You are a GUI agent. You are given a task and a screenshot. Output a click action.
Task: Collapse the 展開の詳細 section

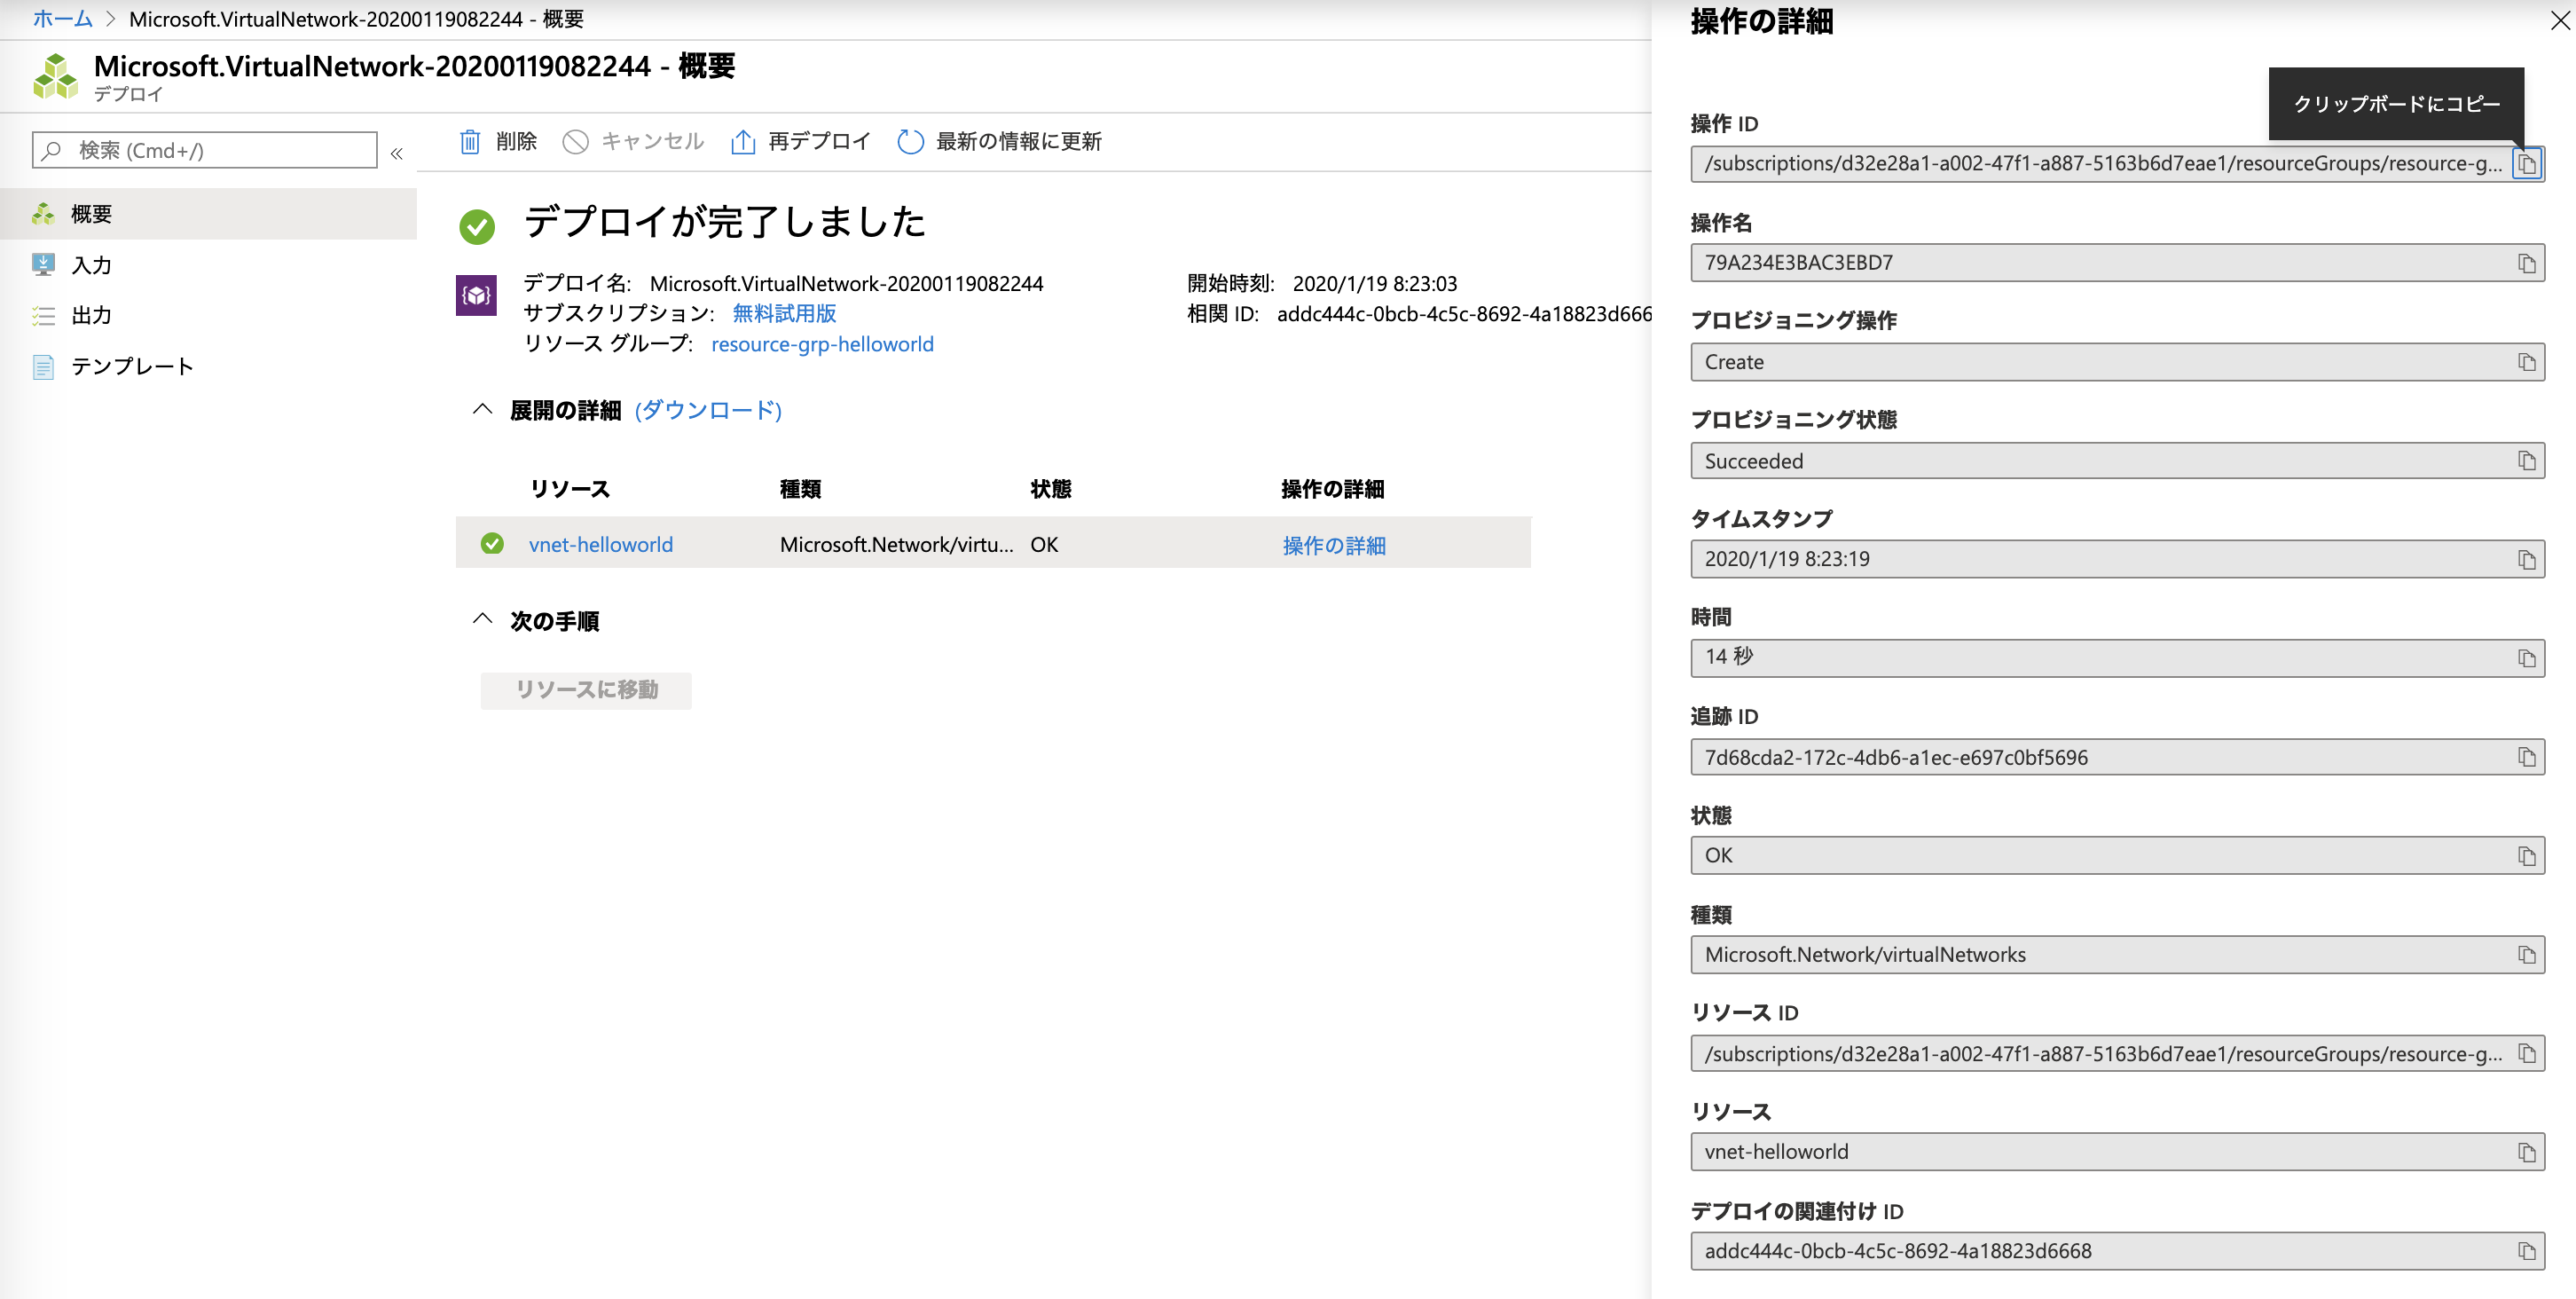[482, 409]
